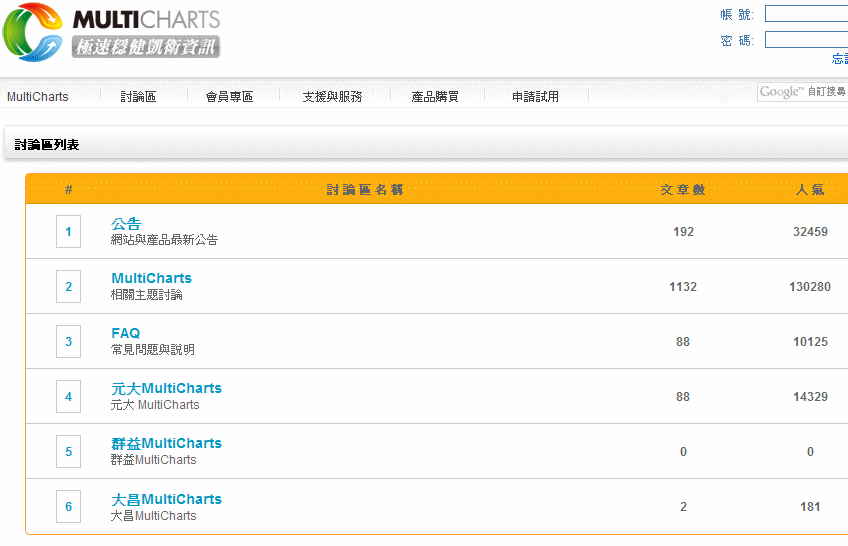
Task: Click the 討論區名稱 column header
Action: click(365, 190)
